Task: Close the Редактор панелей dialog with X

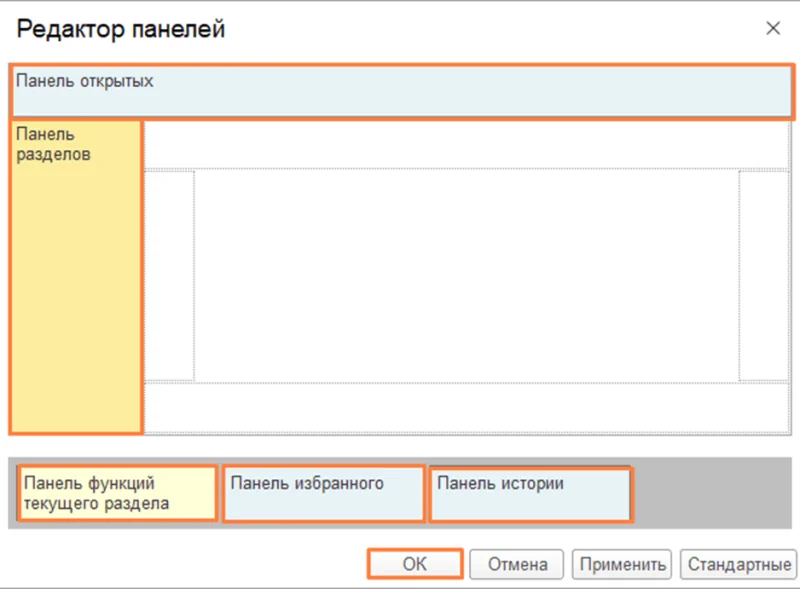Action: [x=773, y=29]
